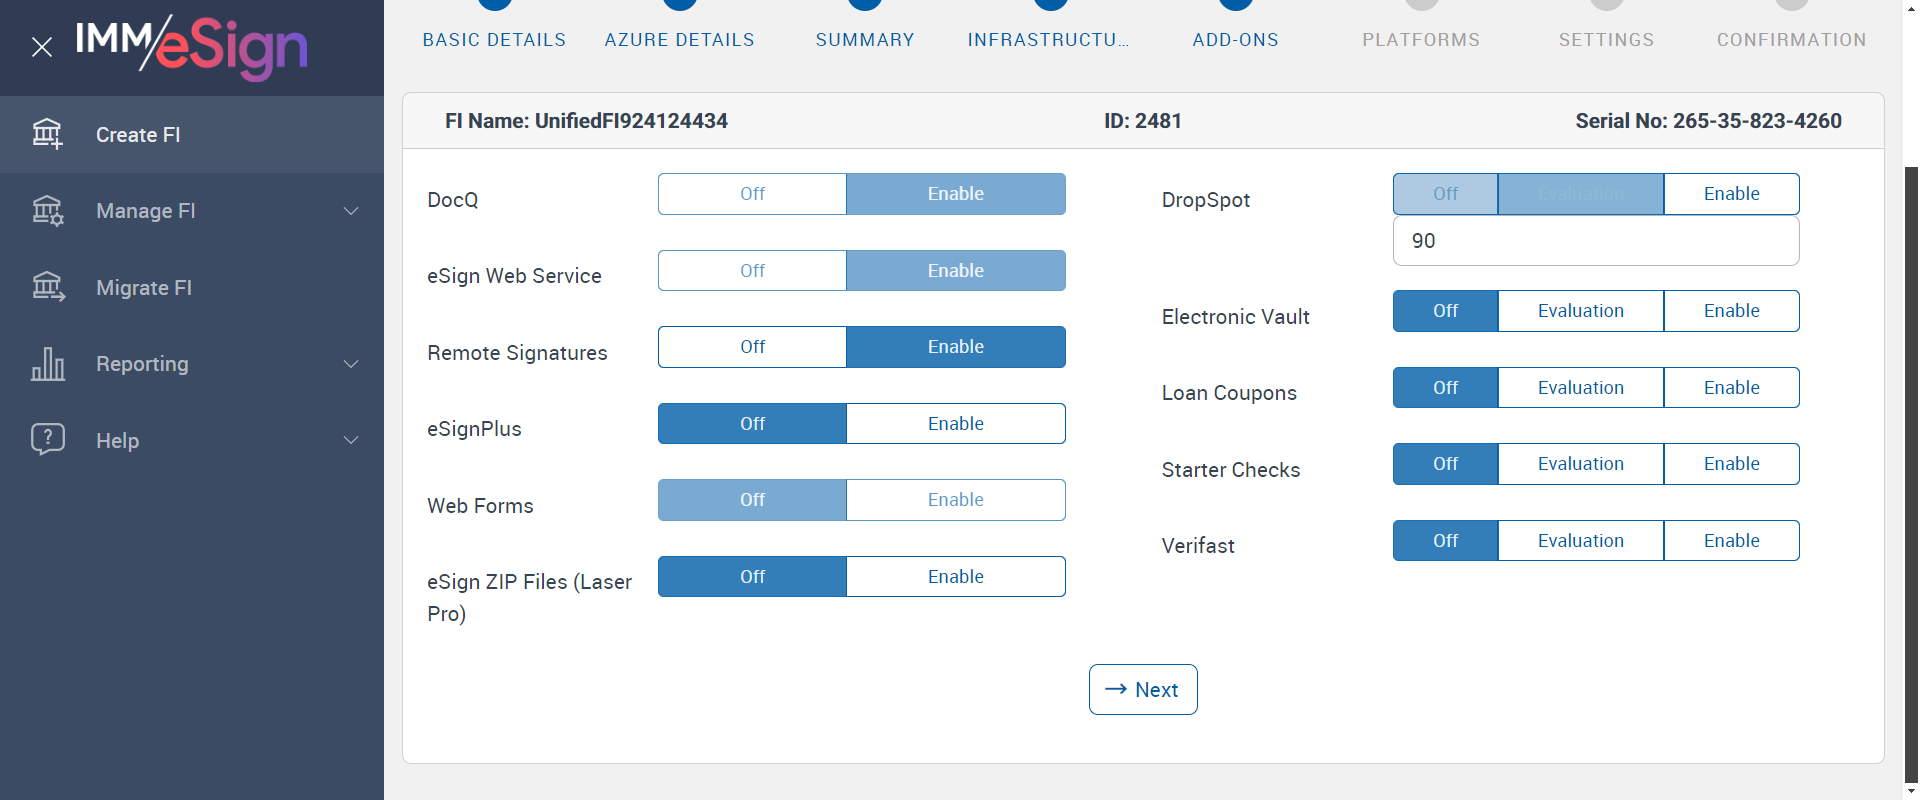The image size is (1920, 800).
Task: Click the Next button
Action: point(1143,690)
